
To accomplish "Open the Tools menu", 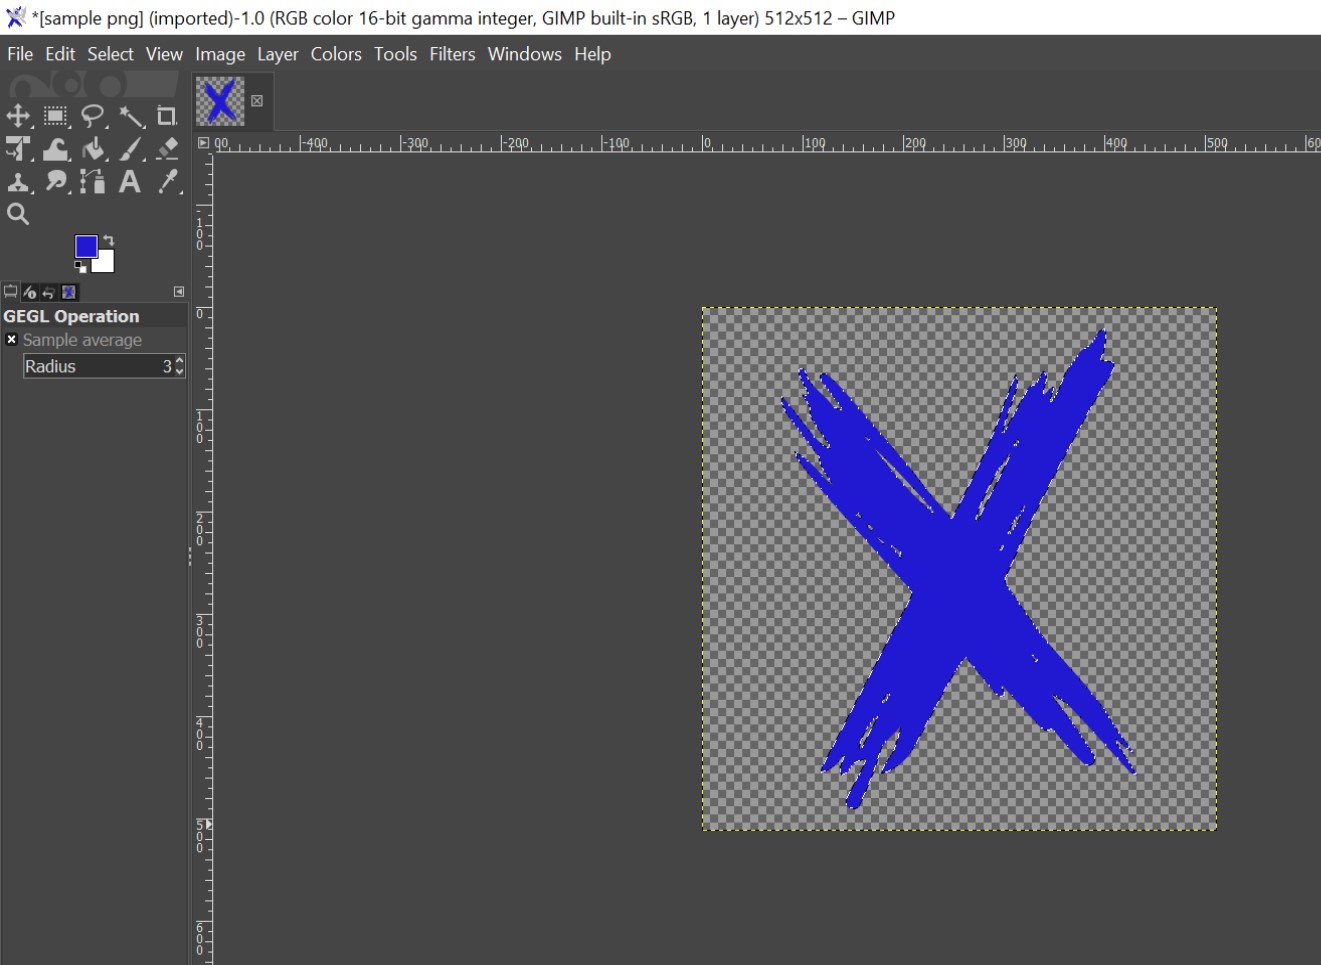I will point(395,54).
